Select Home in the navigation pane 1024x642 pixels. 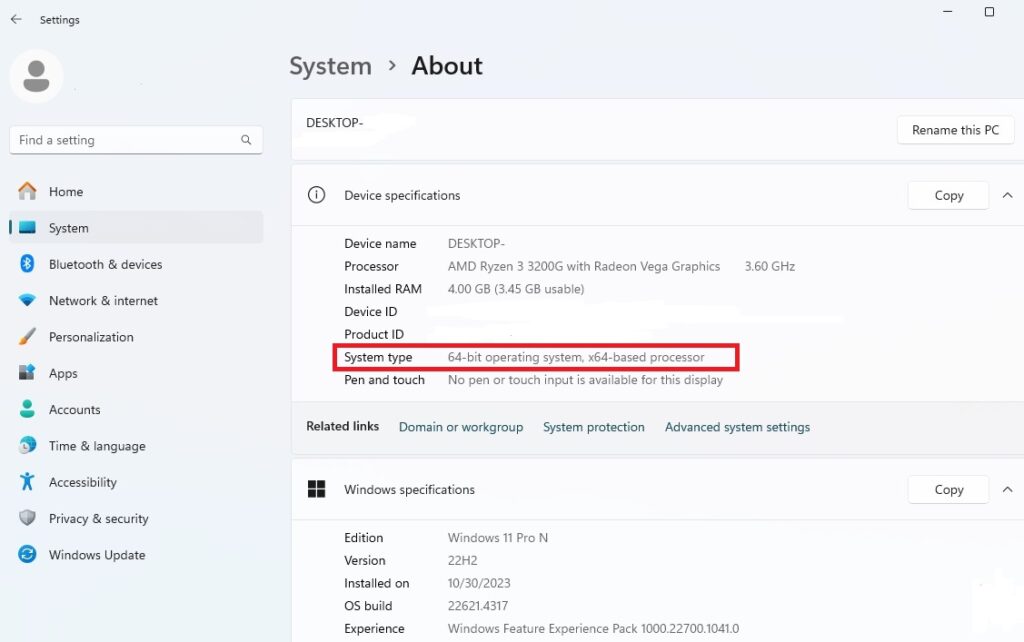66,191
